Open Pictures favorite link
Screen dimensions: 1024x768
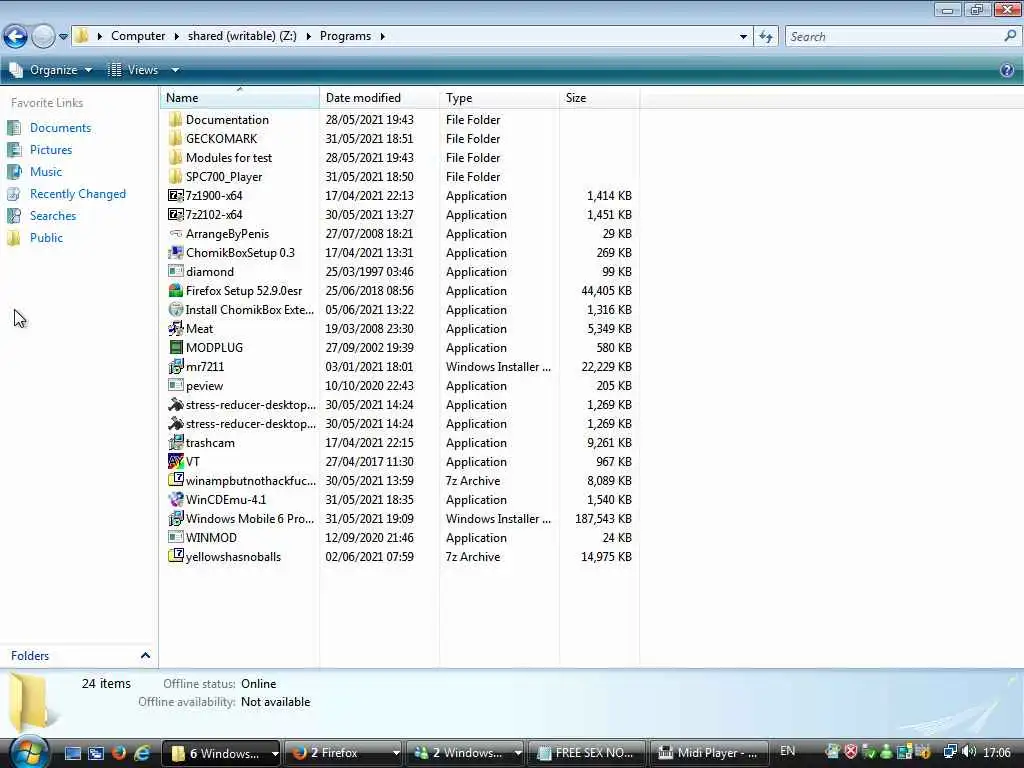click(x=51, y=150)
